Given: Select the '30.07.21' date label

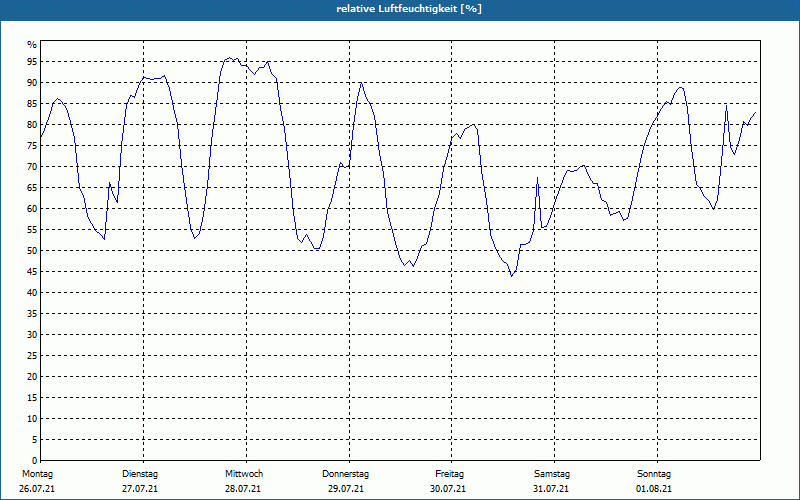Looking at the screenshot, I should (x=448, y=489).
